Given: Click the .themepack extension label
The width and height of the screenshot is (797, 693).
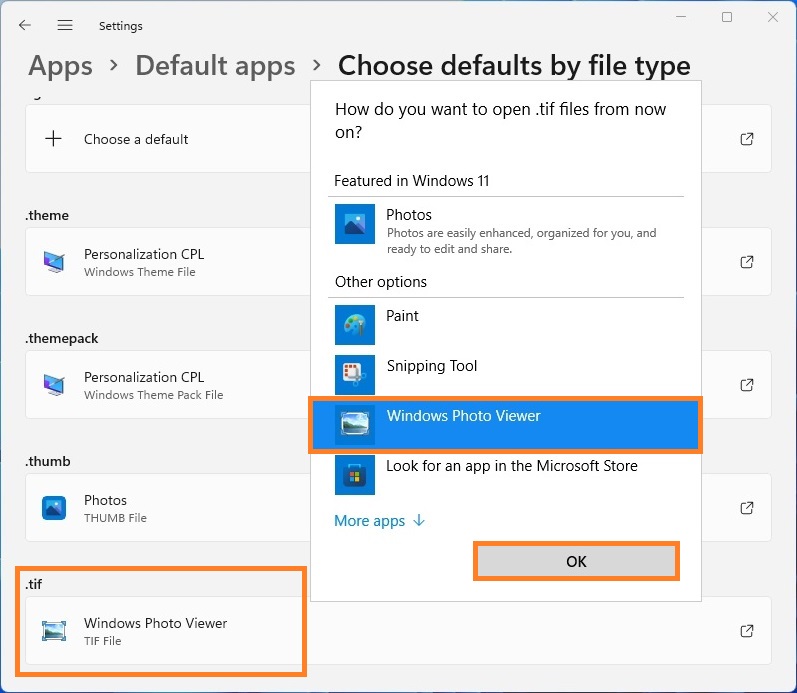Looking at the screenshot, I should pyautogui.click(x=62, y=338).
